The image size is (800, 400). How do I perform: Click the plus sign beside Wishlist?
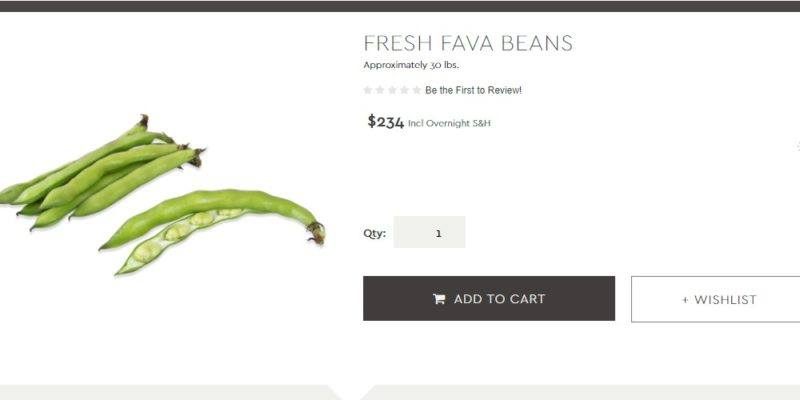685,300
